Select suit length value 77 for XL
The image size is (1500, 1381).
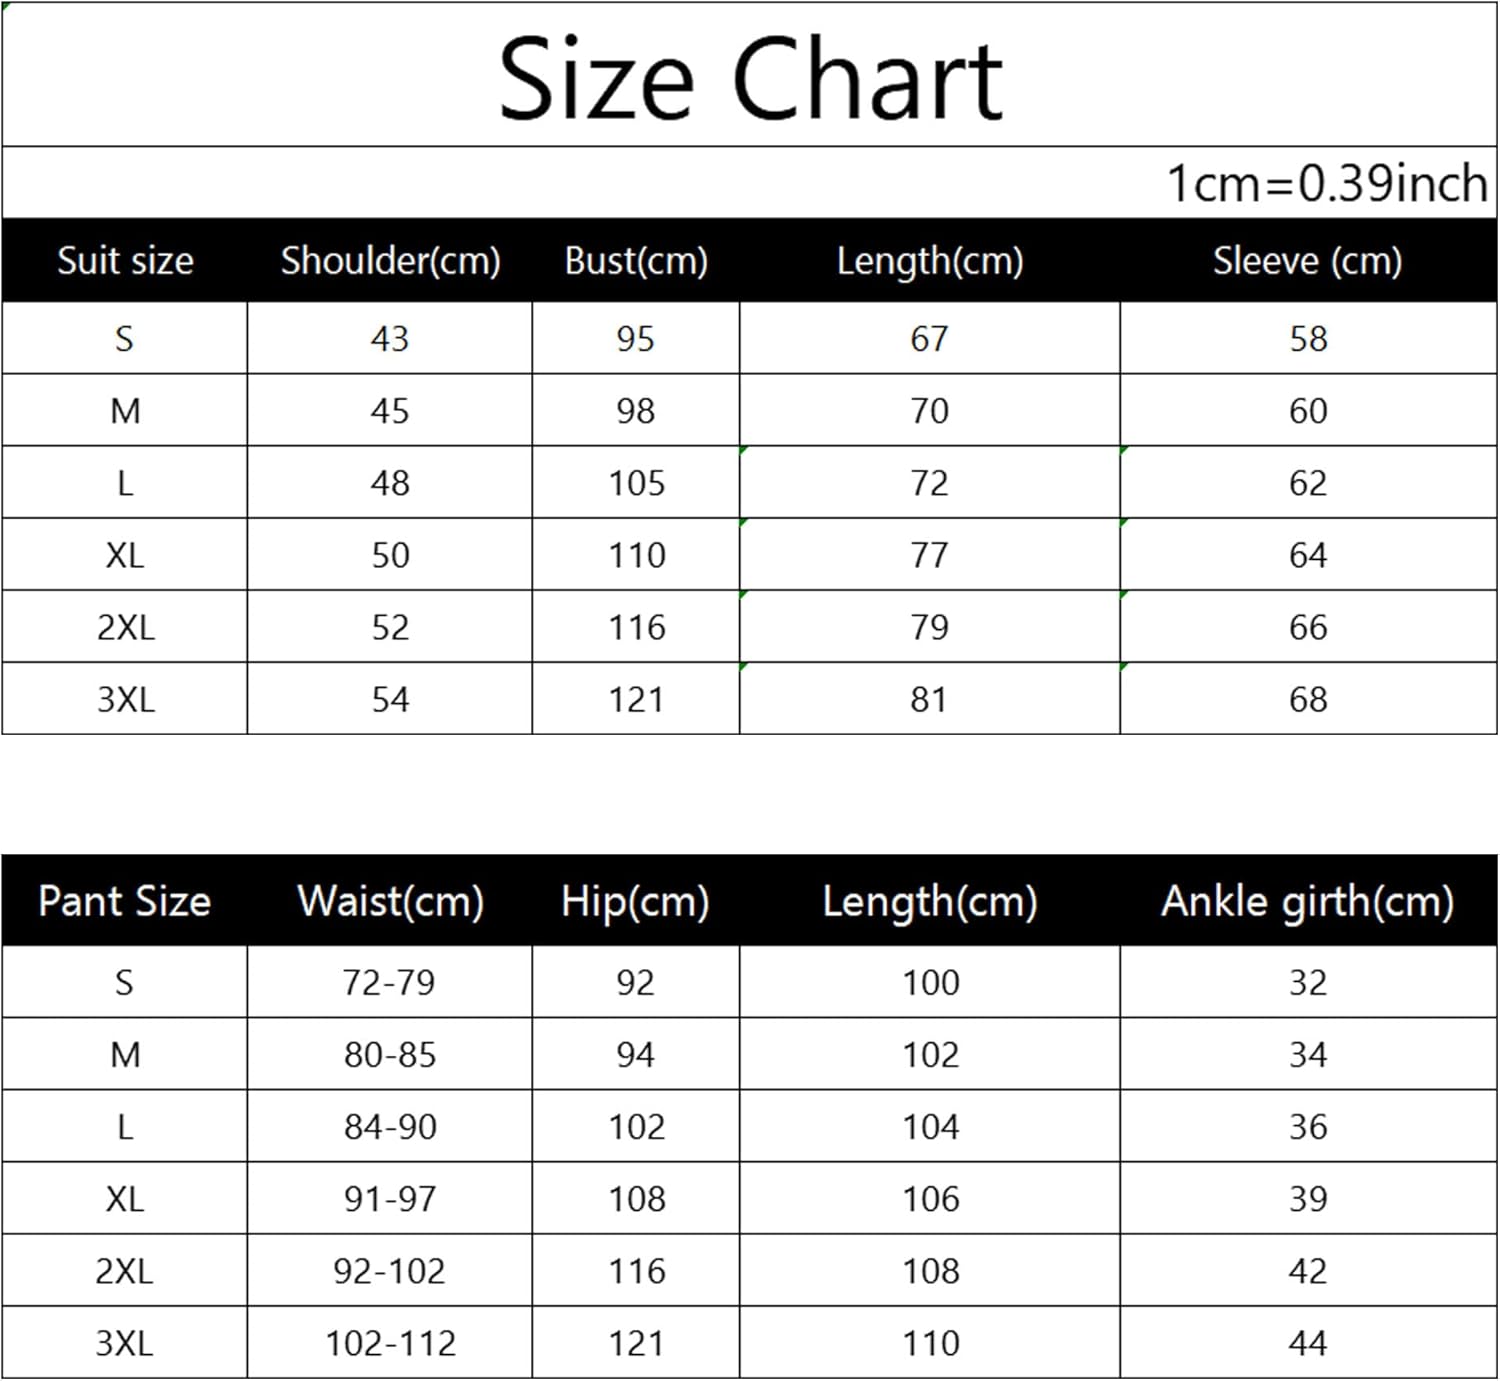pyautogui.click(x=929, y=556)
